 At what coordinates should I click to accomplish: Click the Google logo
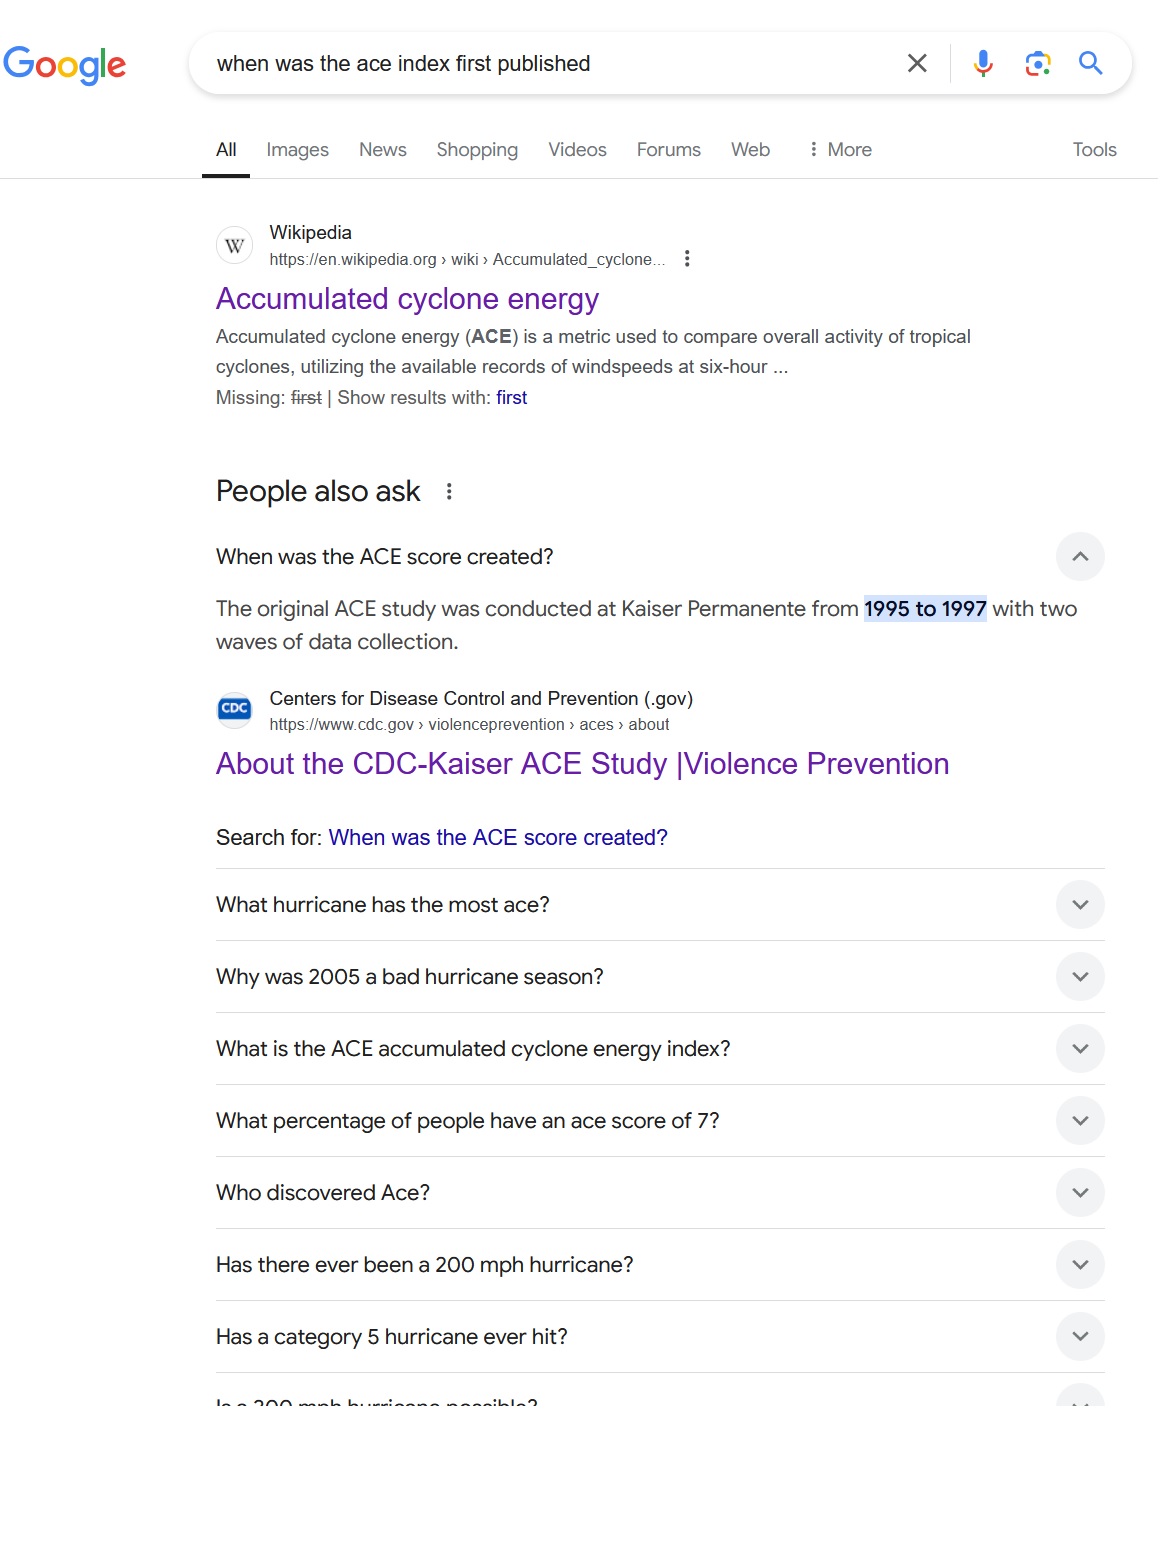tap(65, 64)
